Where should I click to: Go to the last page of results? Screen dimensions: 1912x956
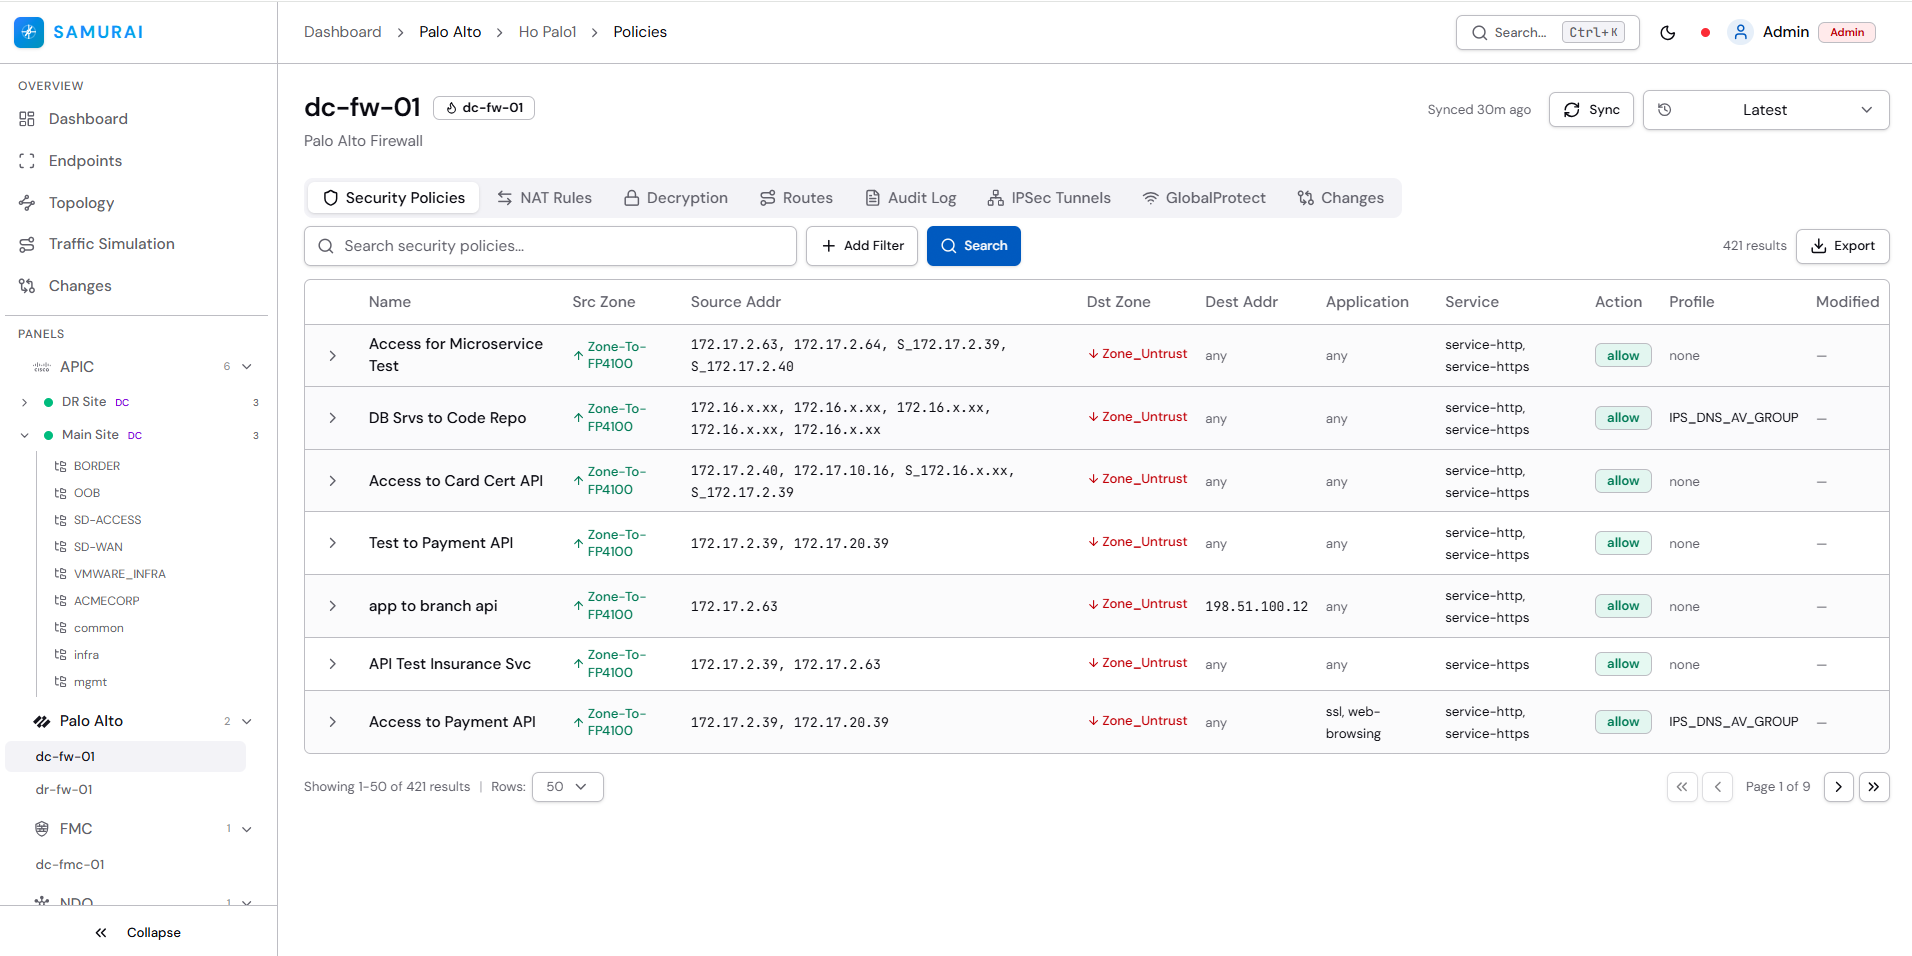(1873, 787)
